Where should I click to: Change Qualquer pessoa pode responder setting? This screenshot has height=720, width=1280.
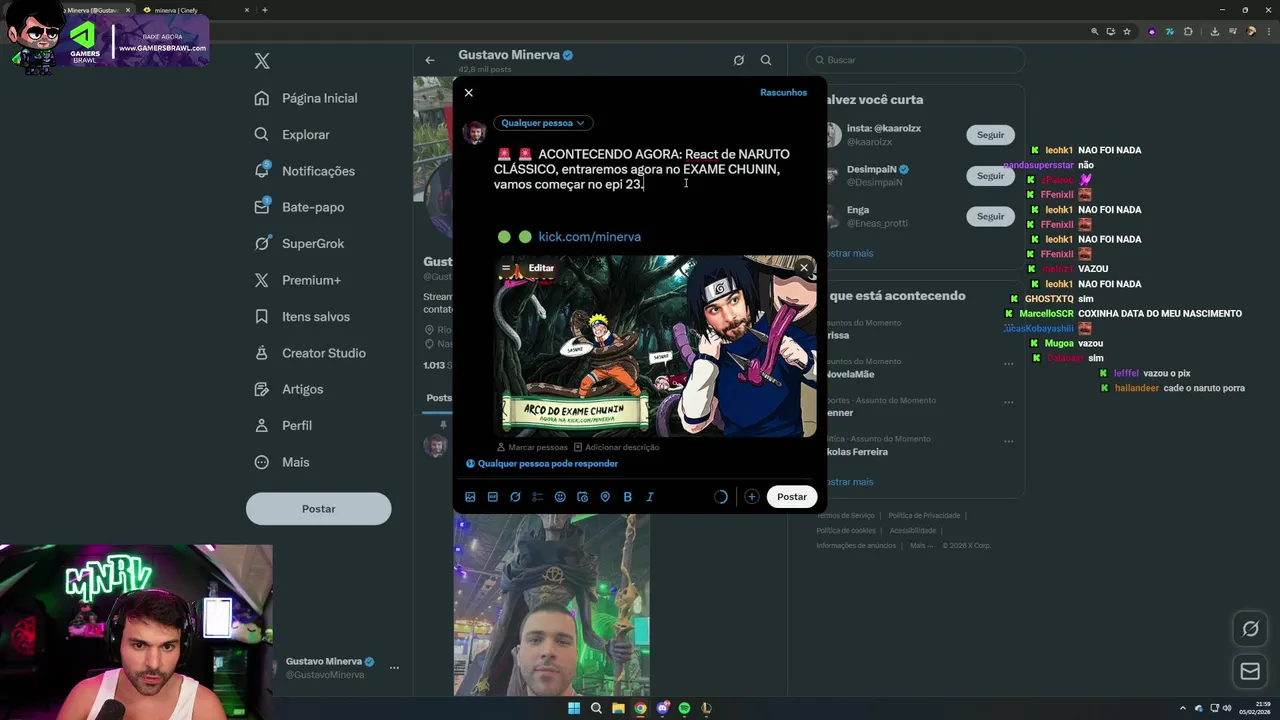point(542,464)
